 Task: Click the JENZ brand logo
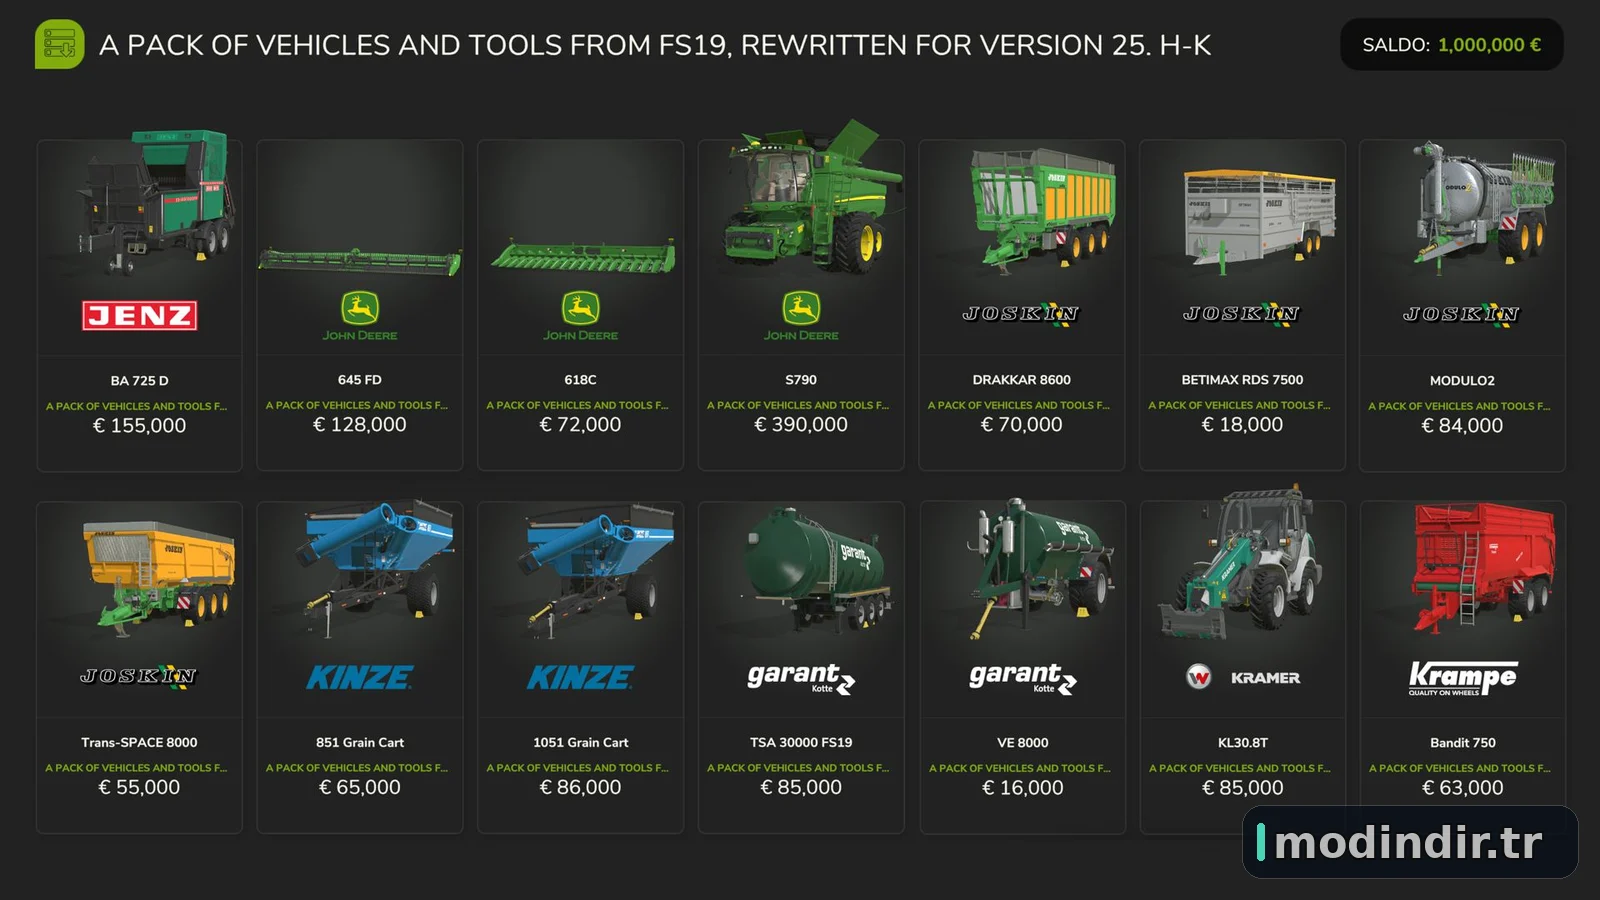139,316
